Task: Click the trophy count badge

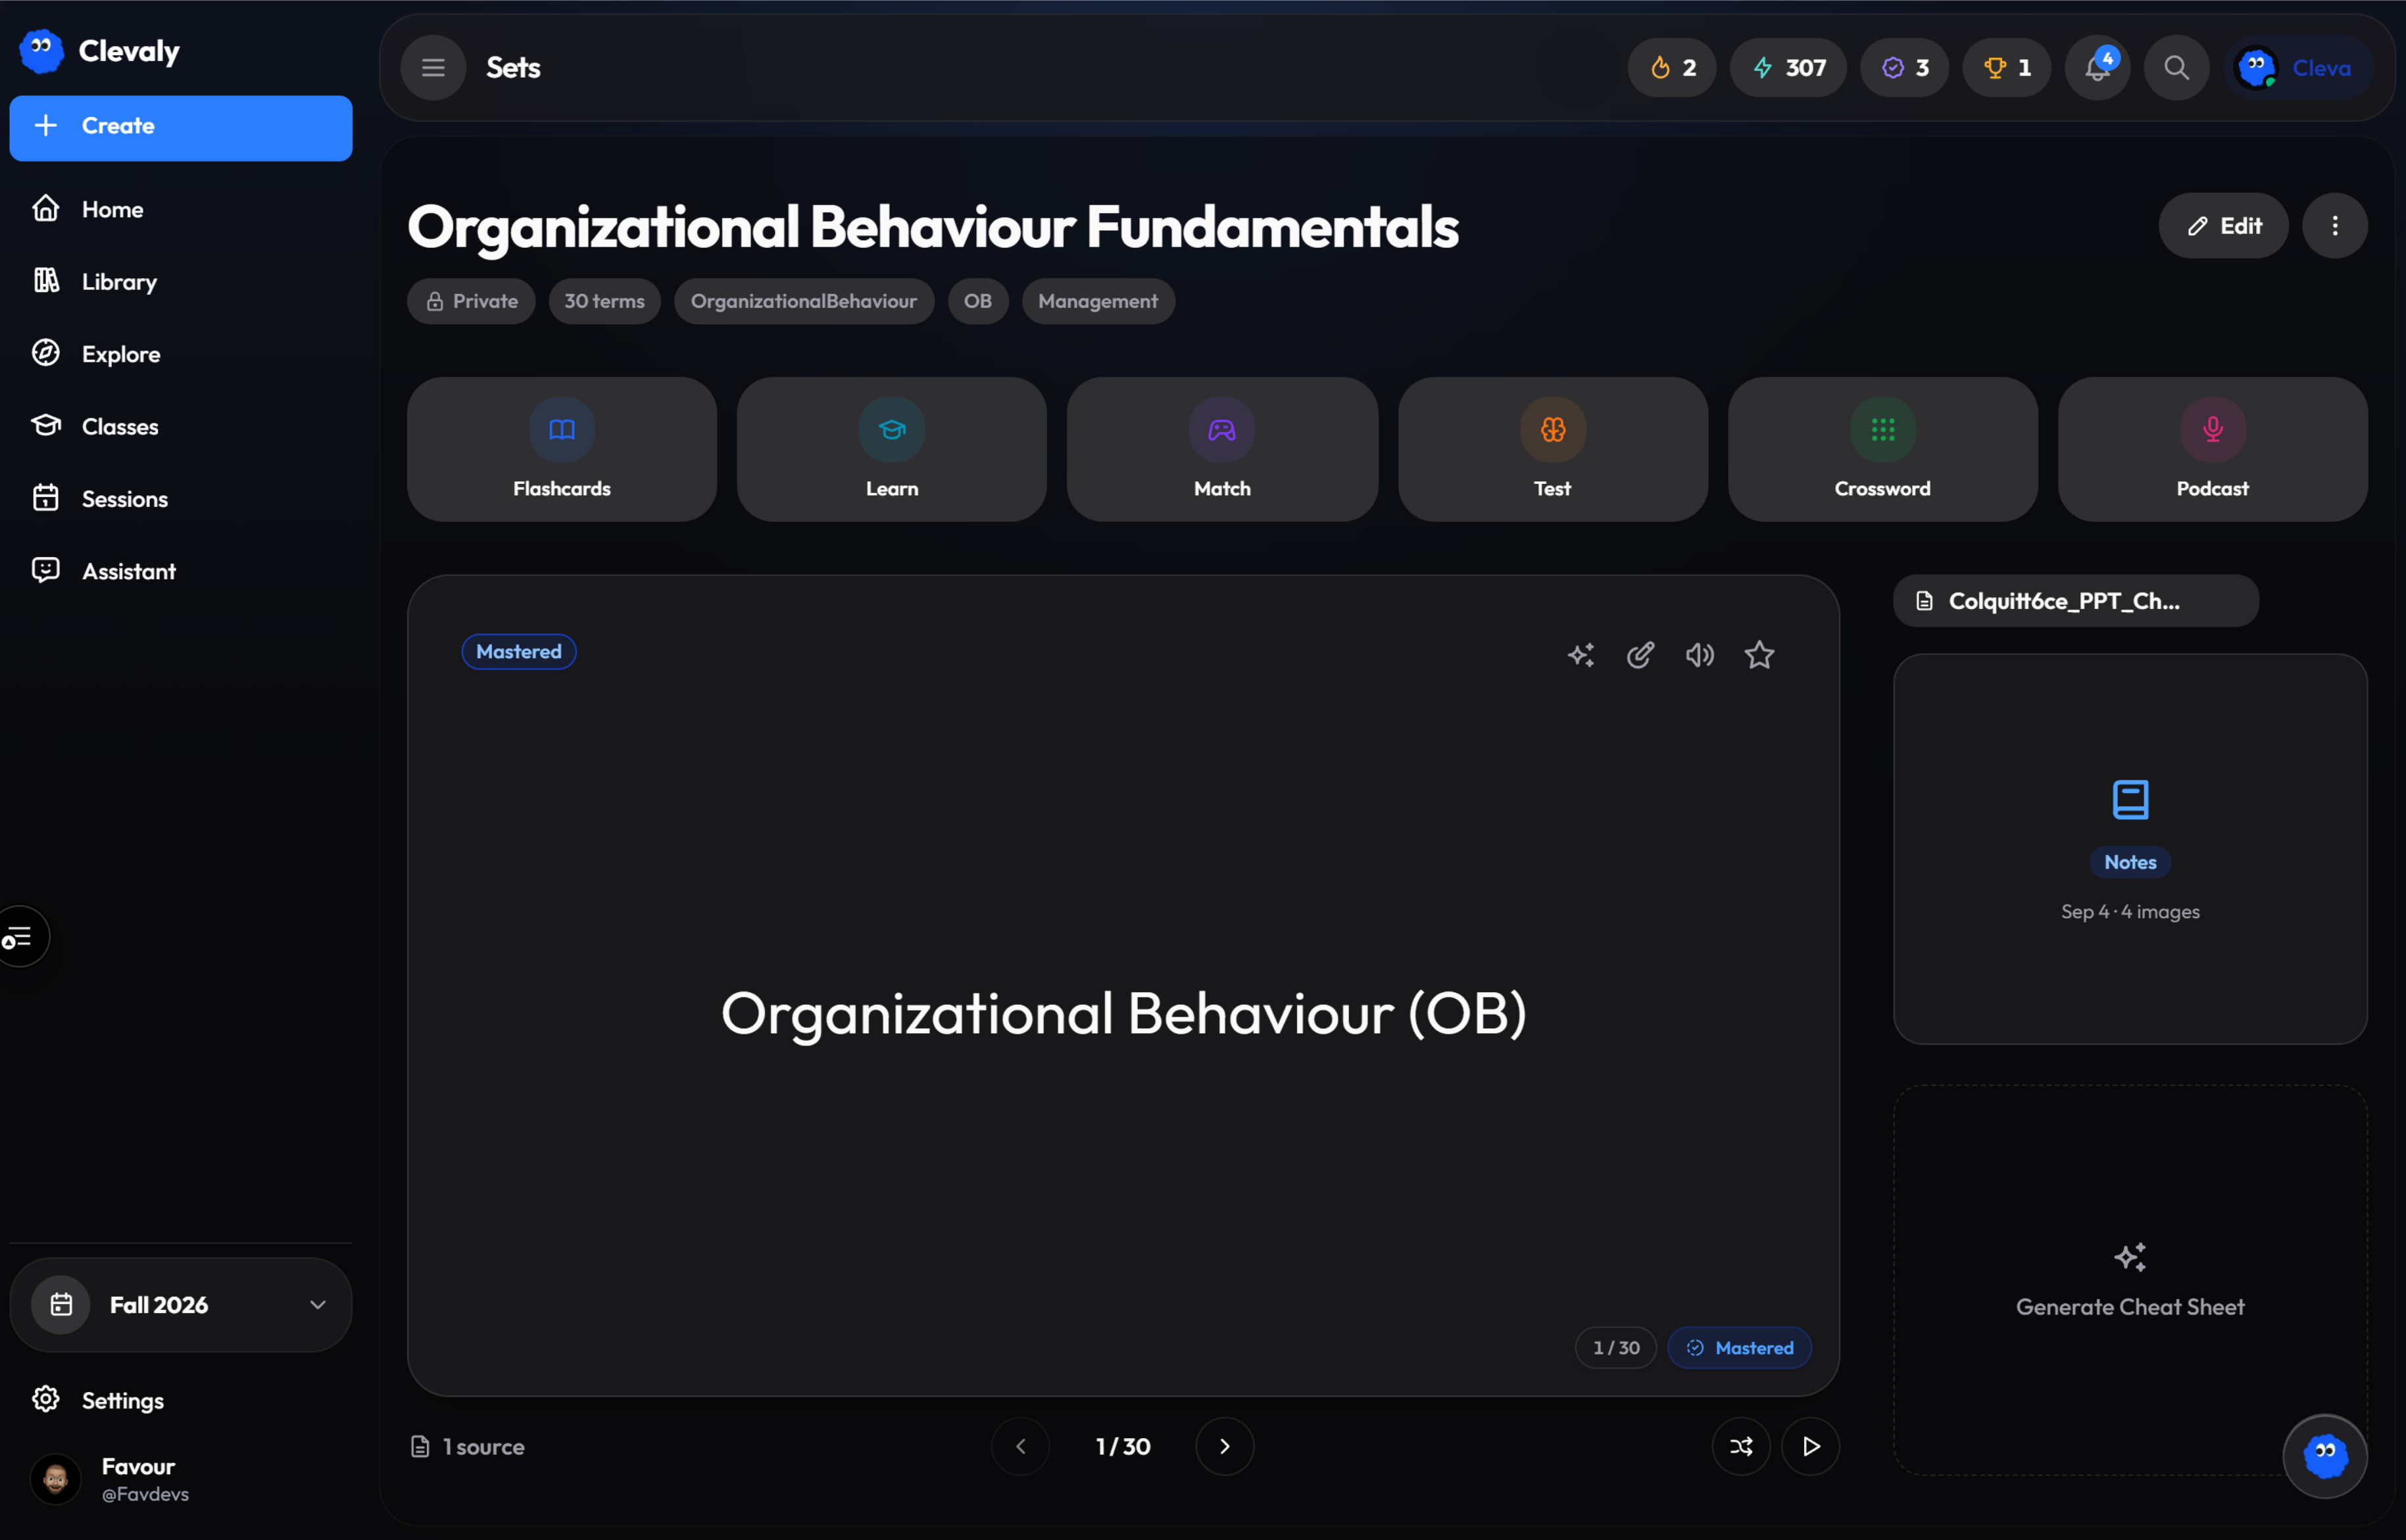Action: pos(2007,67)
